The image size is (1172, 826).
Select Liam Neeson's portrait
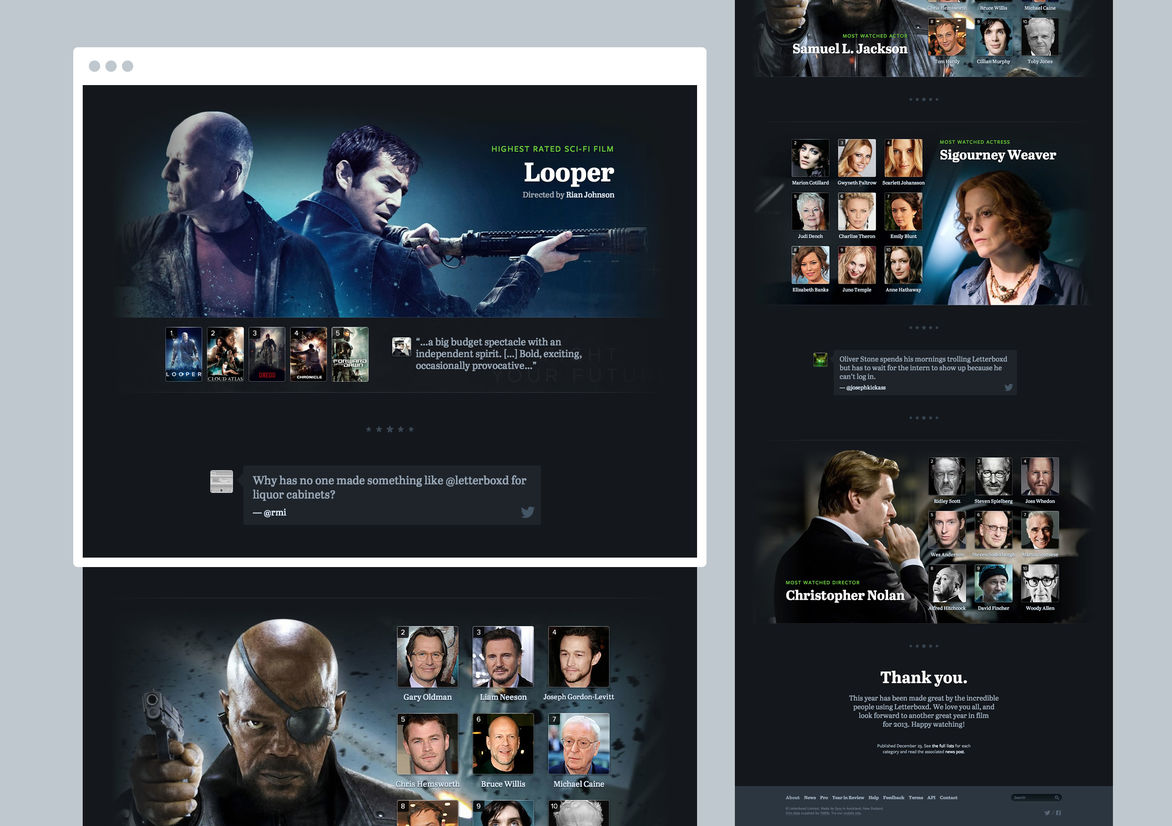pos(503,656)
